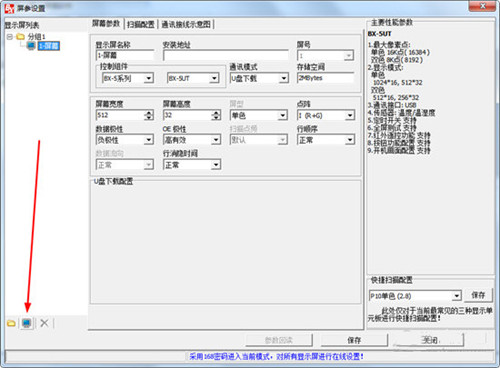Open the 数据流向 正常 dropdown
The width and height of the screenshot is (500, 368).
pos(149,165)
